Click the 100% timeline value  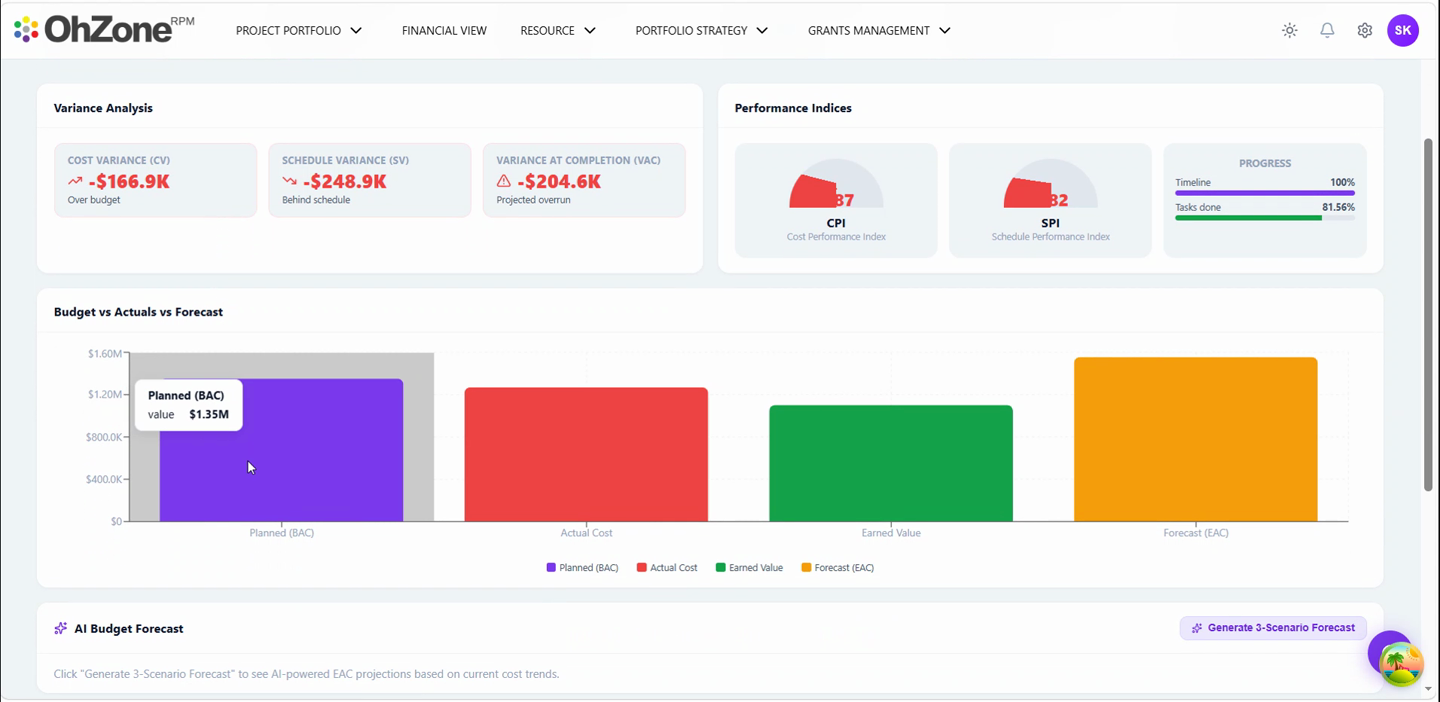click(x=1342, y=182)
